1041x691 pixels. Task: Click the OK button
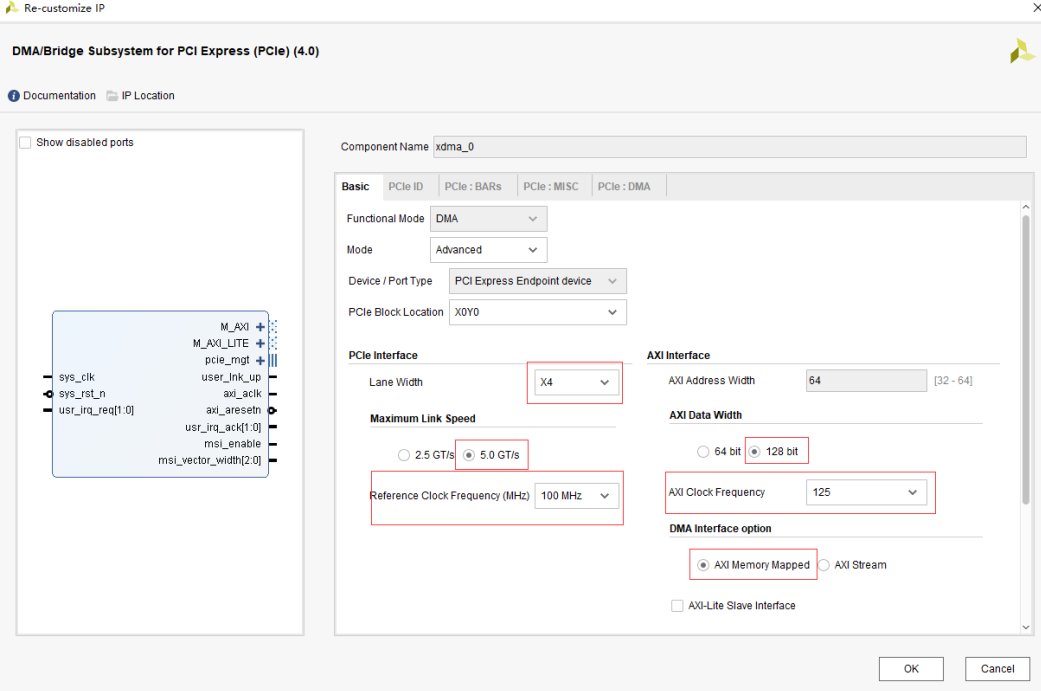pyautogui.click(x=910, y=669)
